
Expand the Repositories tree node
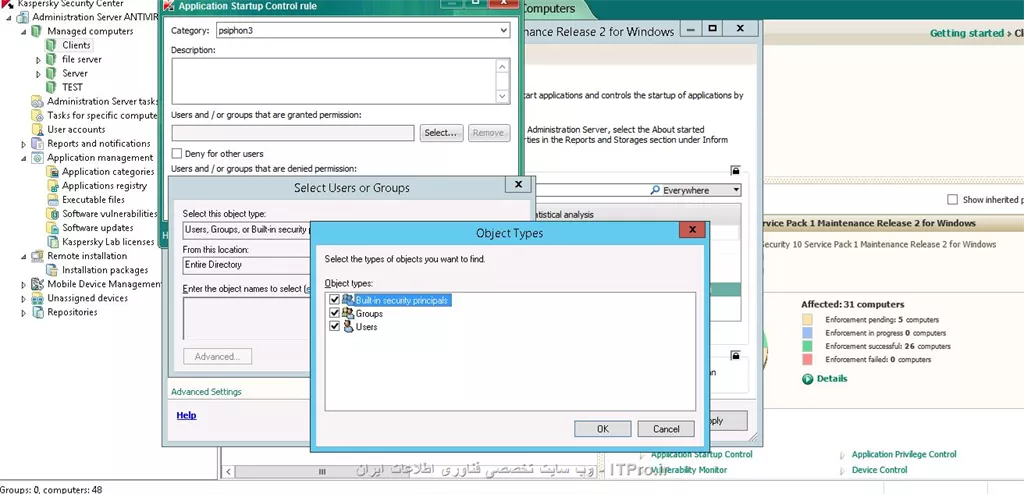pos(24,313)
